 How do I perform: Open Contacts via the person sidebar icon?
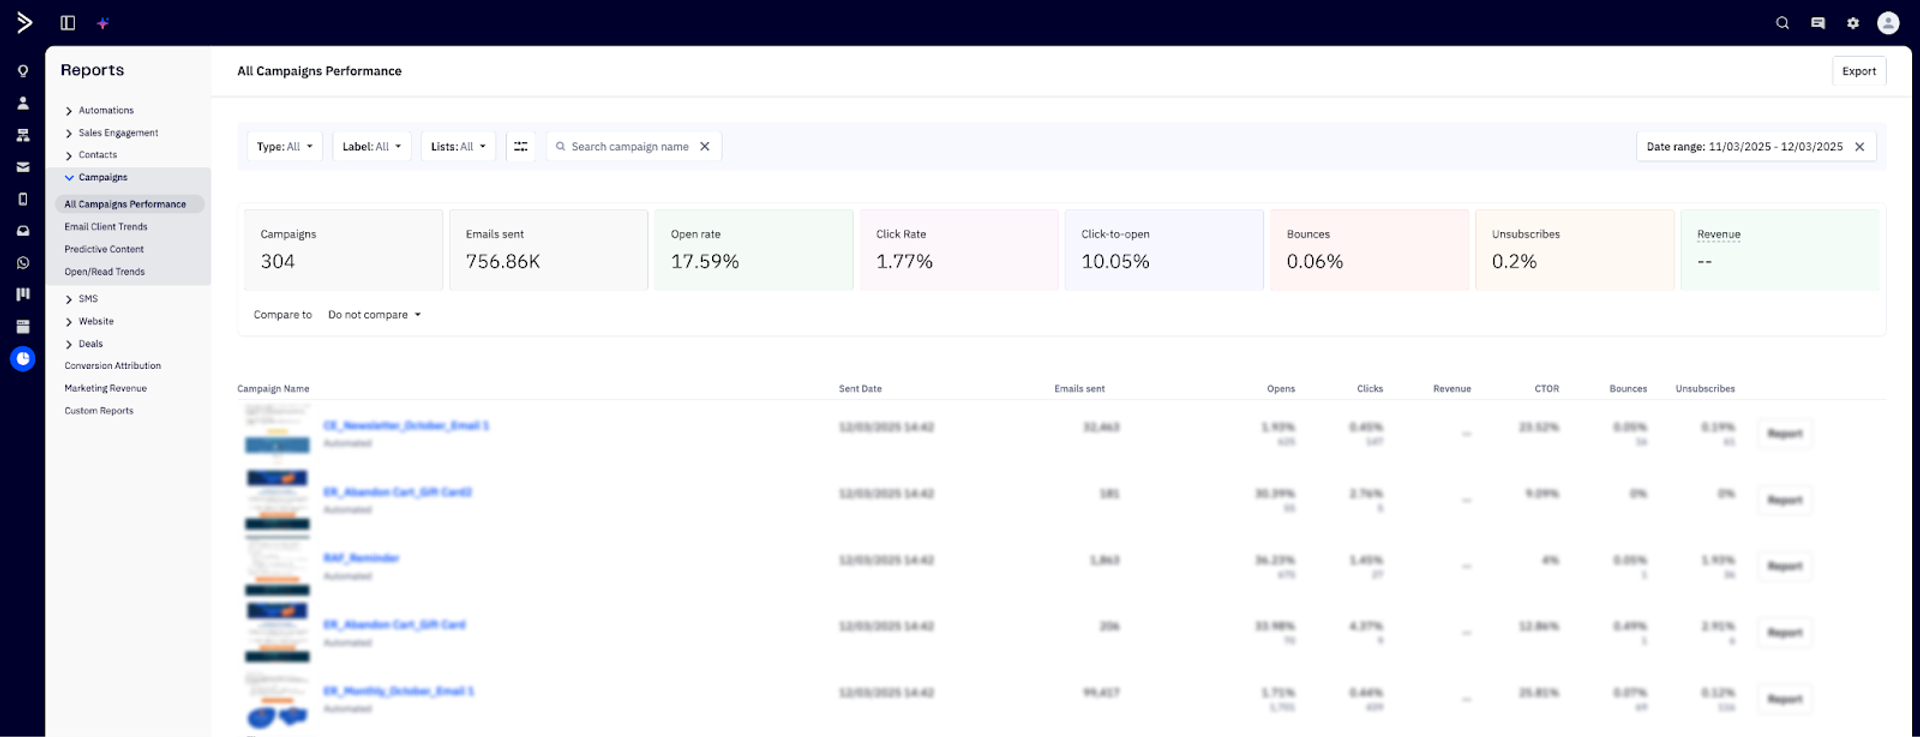(23, 103)
